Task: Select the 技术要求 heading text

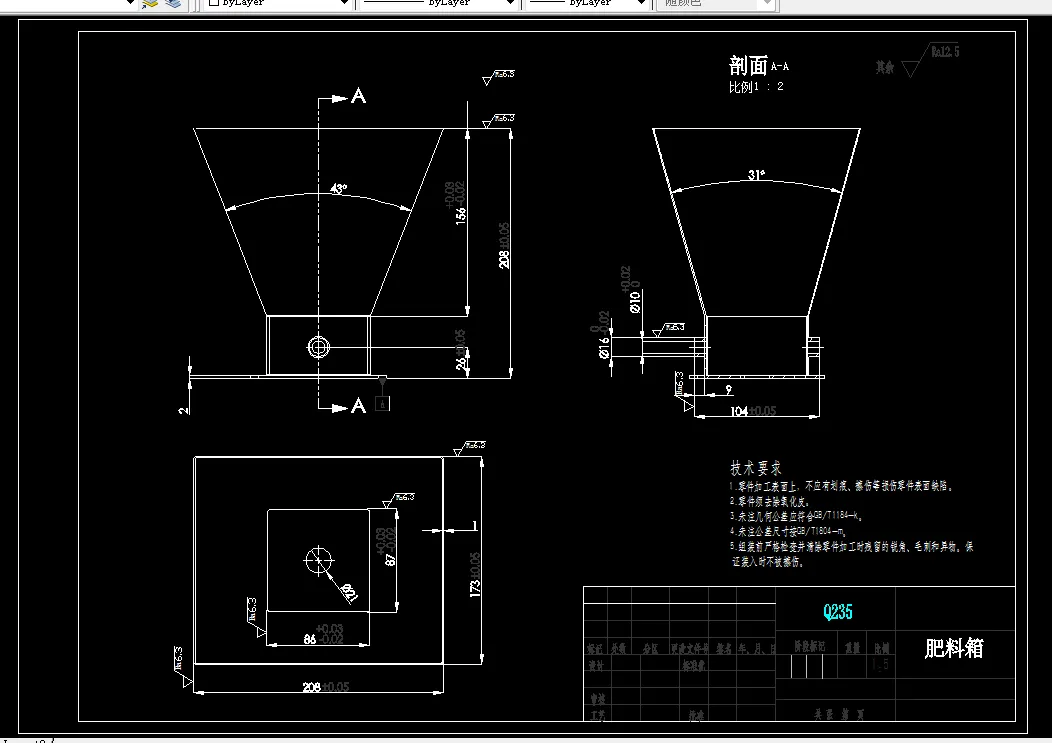Action: [755, 468]
